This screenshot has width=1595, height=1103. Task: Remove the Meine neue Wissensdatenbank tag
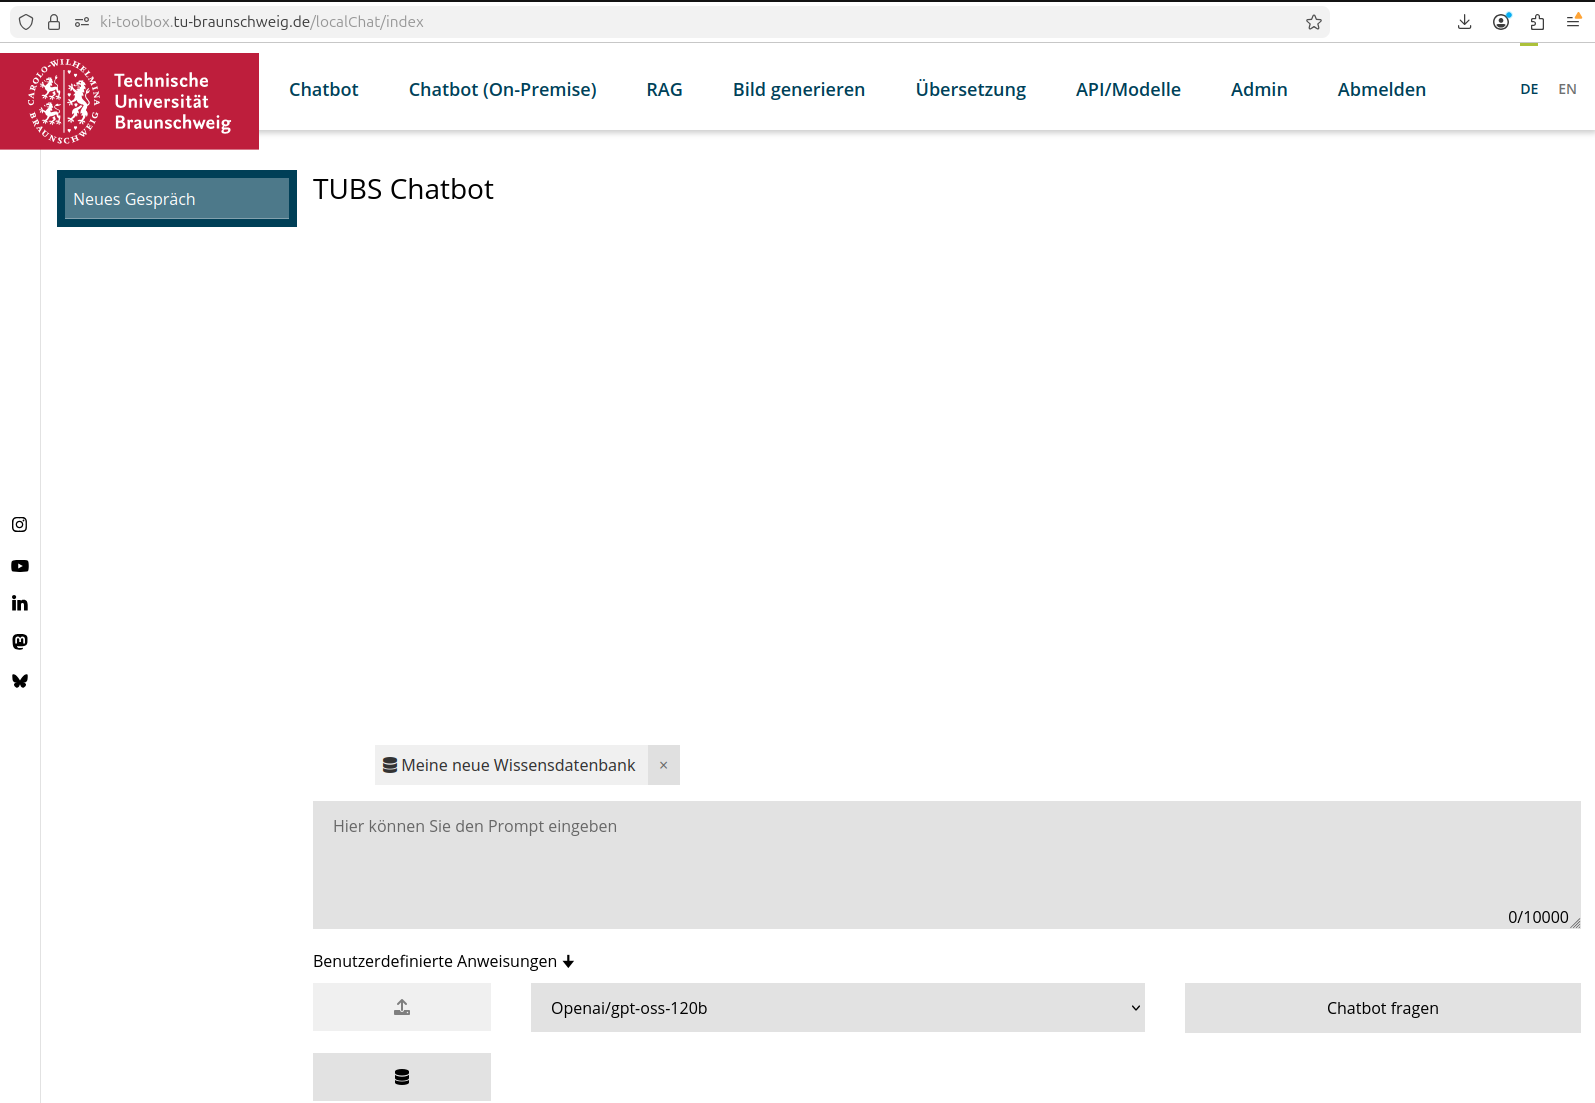(x=663, y=765)
